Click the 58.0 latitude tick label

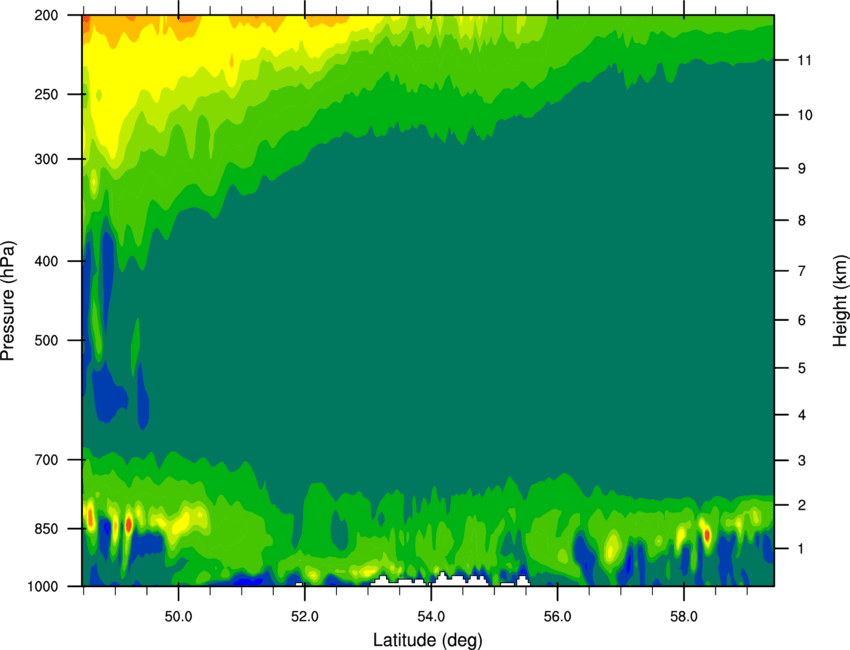(684, 617)
